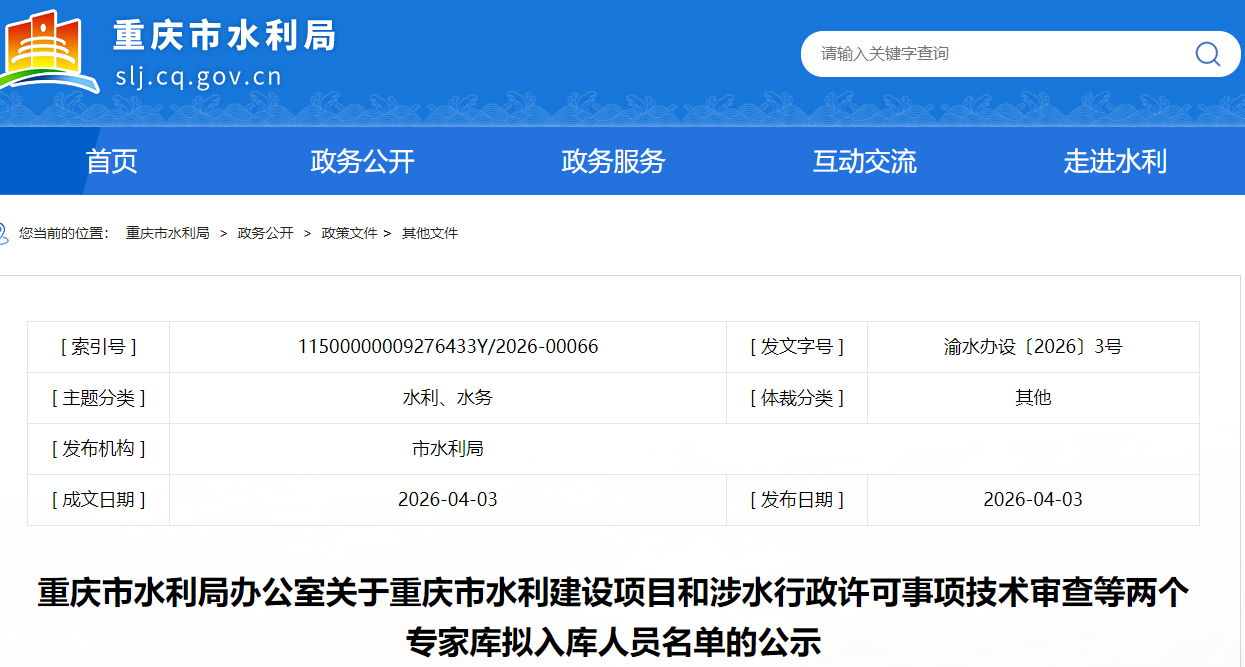Select 互动交流 in the main menu
The image size is (1245, 667).
pyautogui.click(x=864, y=161)
